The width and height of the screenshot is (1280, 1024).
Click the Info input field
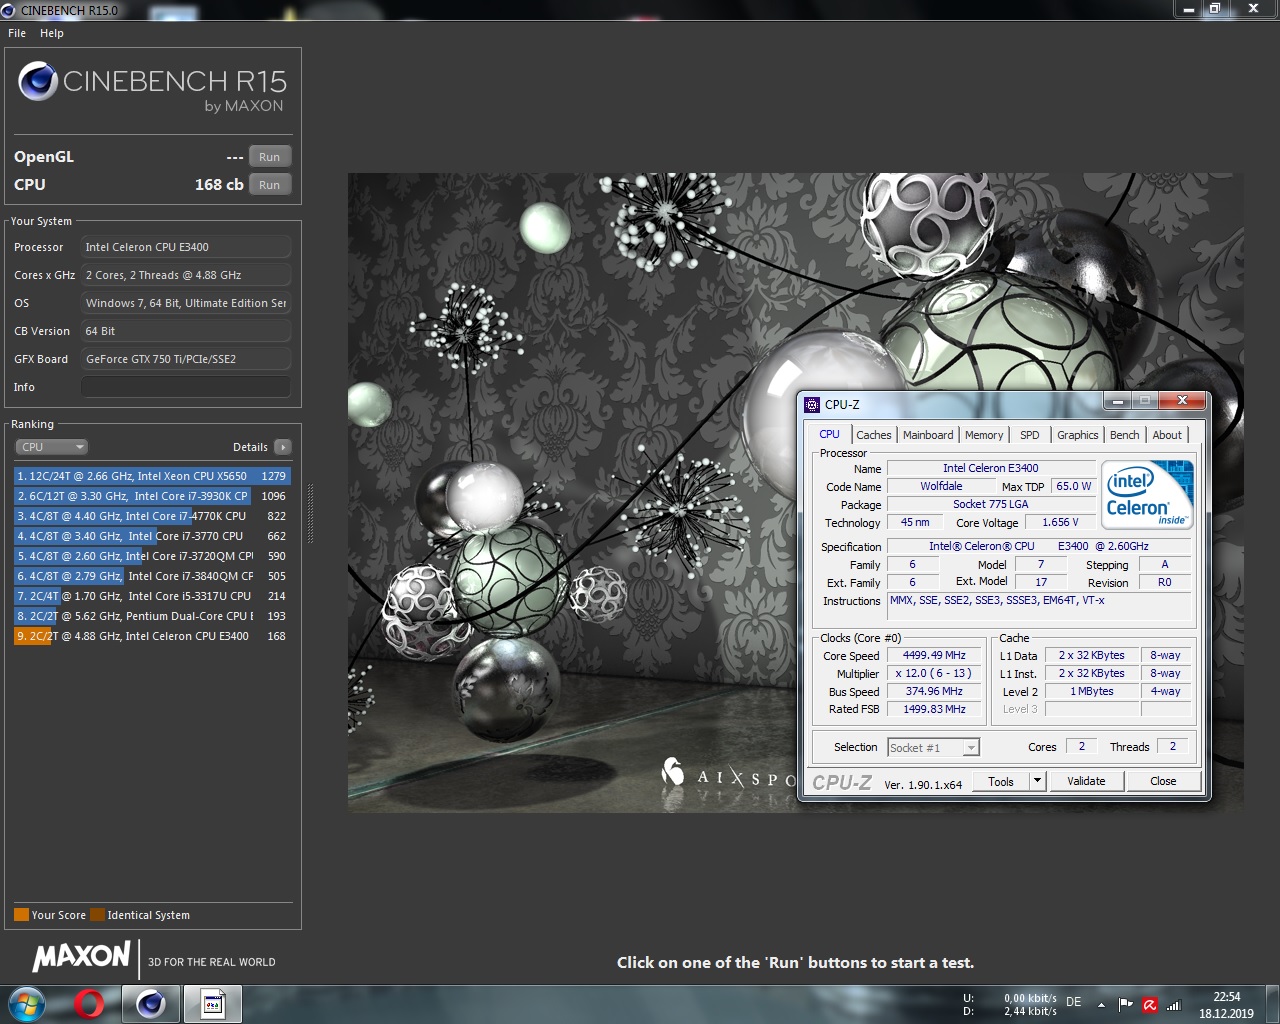point(186,387)
